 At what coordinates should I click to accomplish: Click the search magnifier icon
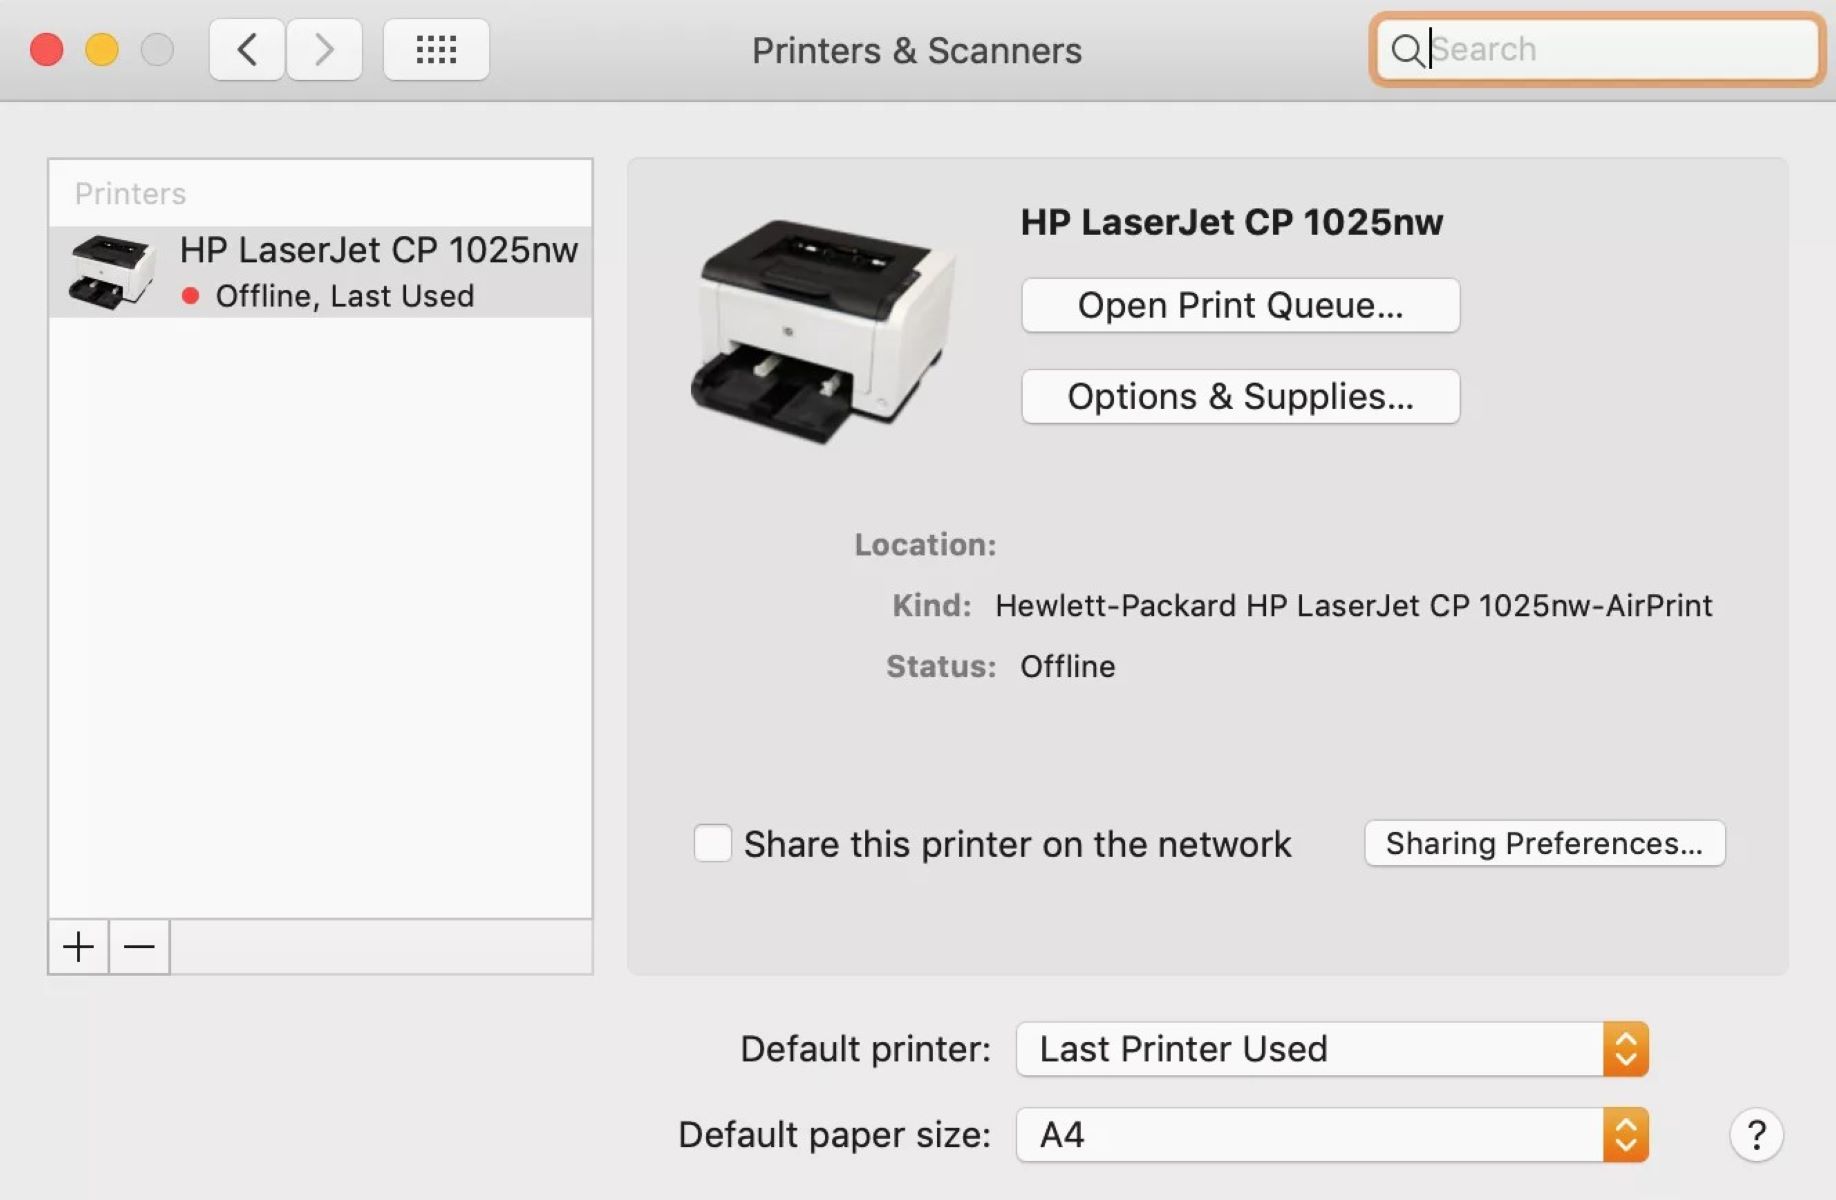coord(1408,50)
